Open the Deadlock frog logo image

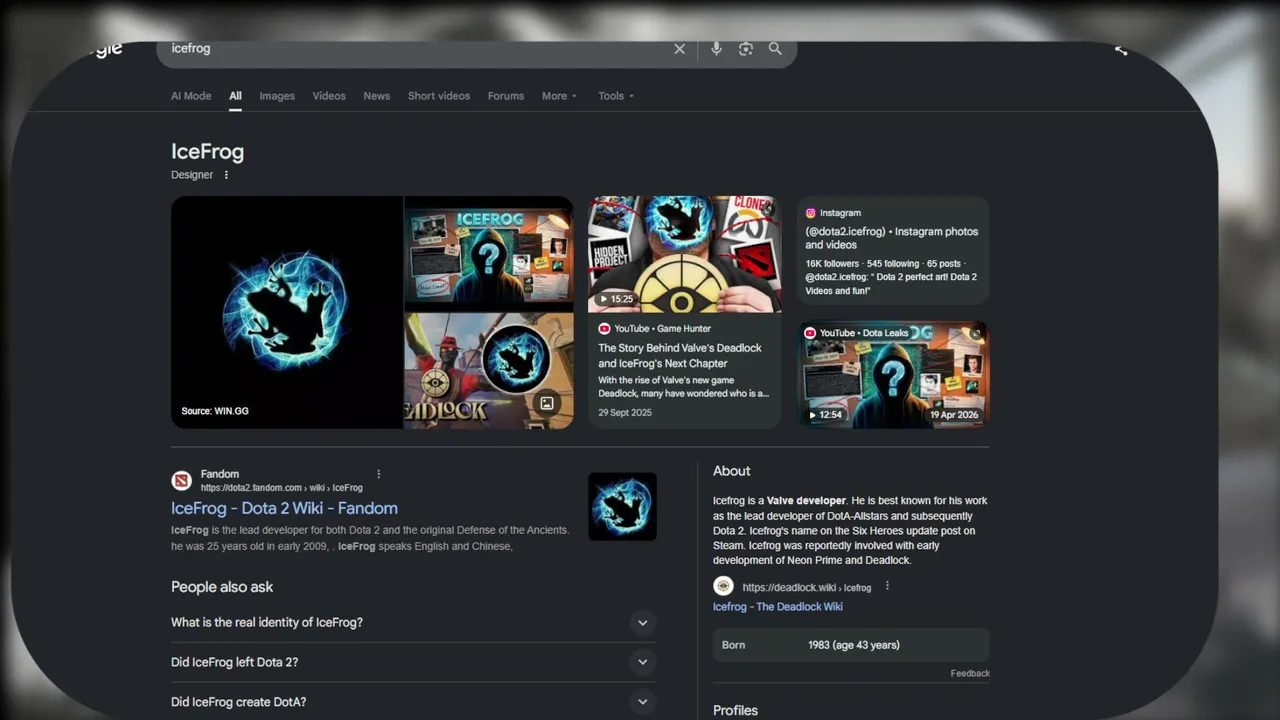489,371
